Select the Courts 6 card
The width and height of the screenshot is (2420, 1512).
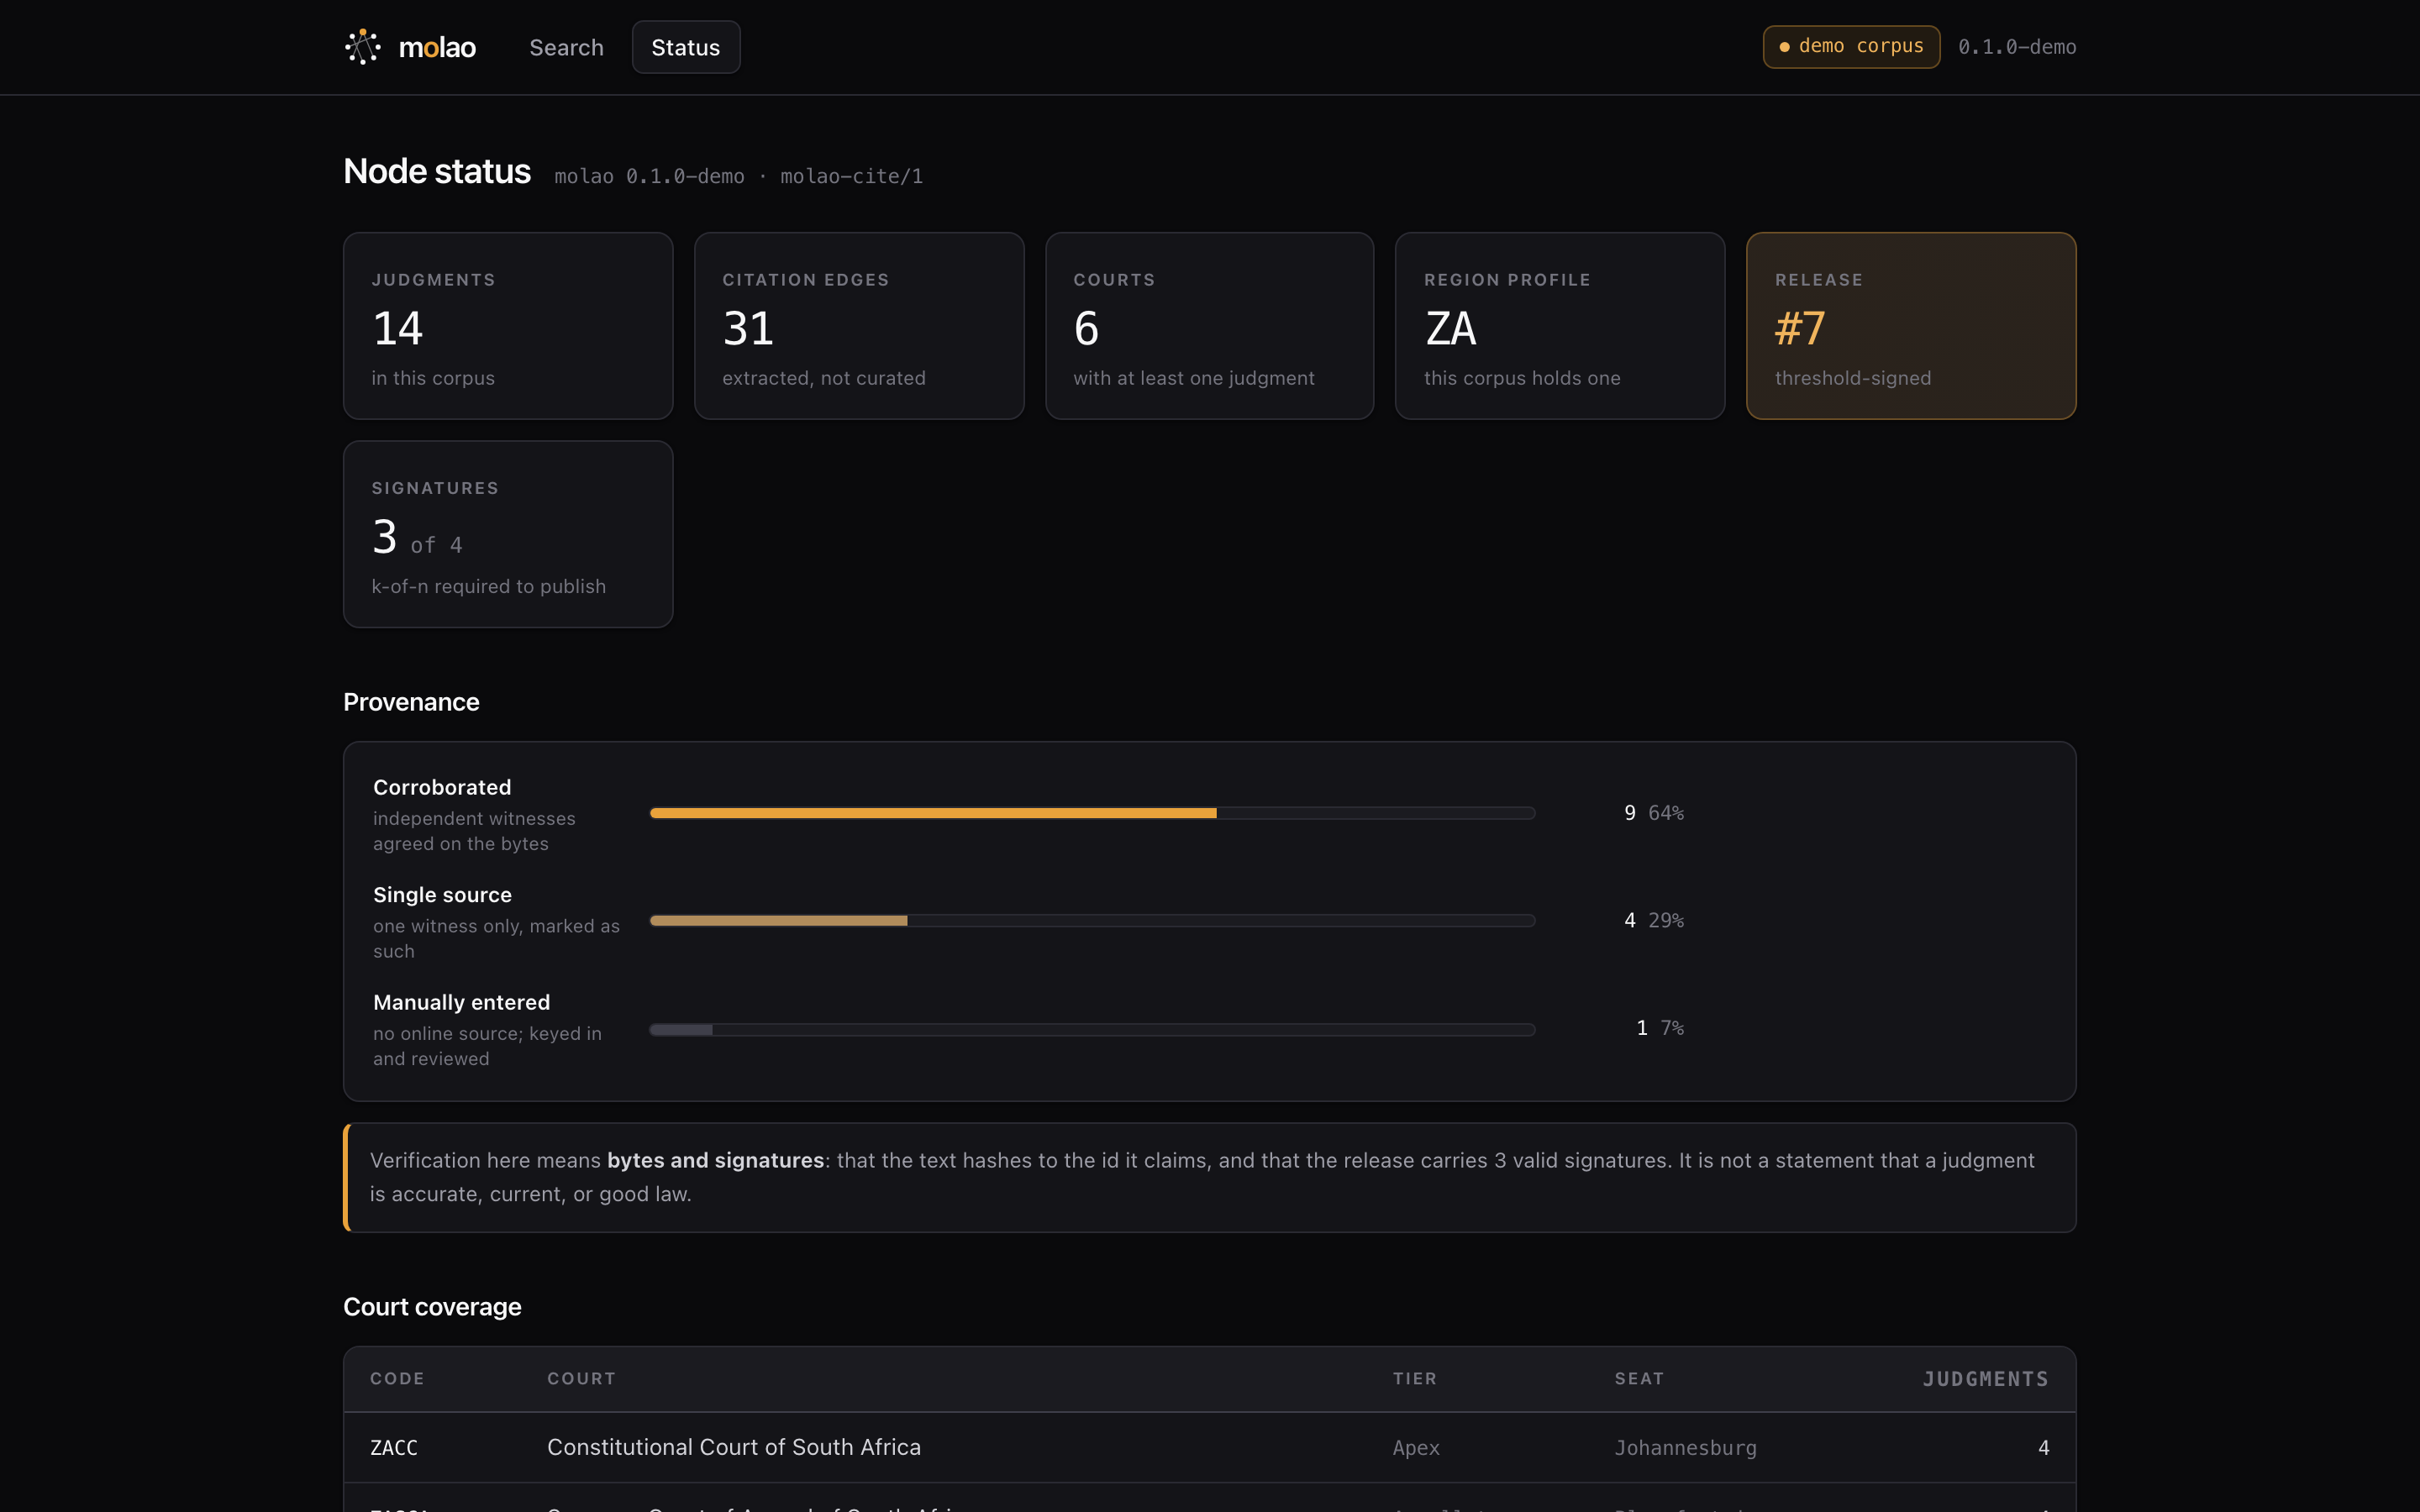click(x=1209, y=326)
